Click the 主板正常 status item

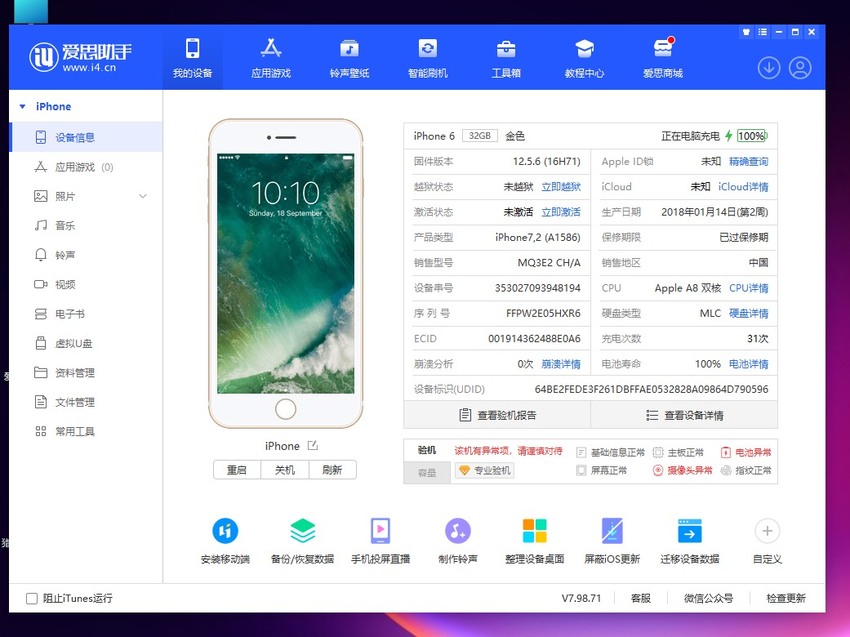click(678, 453)
